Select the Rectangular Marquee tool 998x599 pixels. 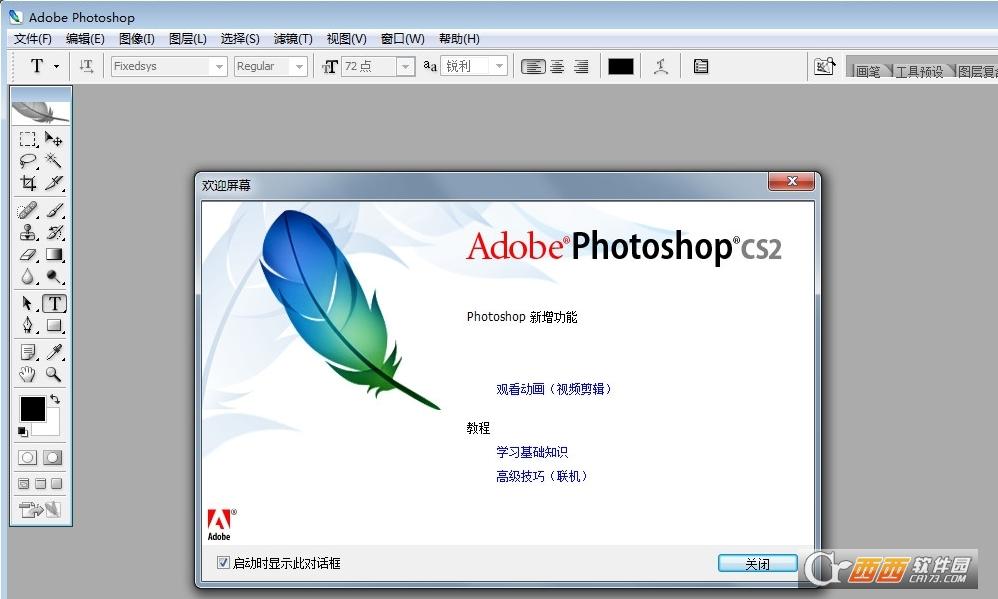click(x=27, y=139)
